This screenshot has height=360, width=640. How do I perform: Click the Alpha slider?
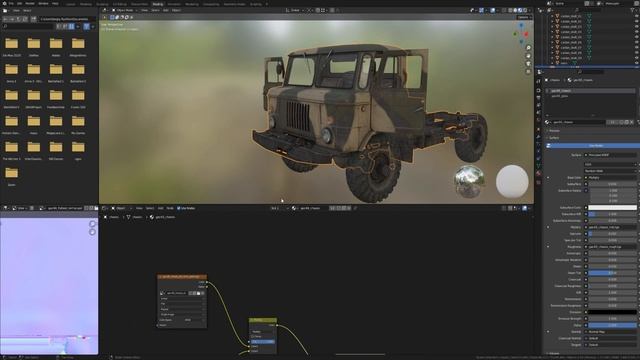pyautogui.click(x=612, y=325)
